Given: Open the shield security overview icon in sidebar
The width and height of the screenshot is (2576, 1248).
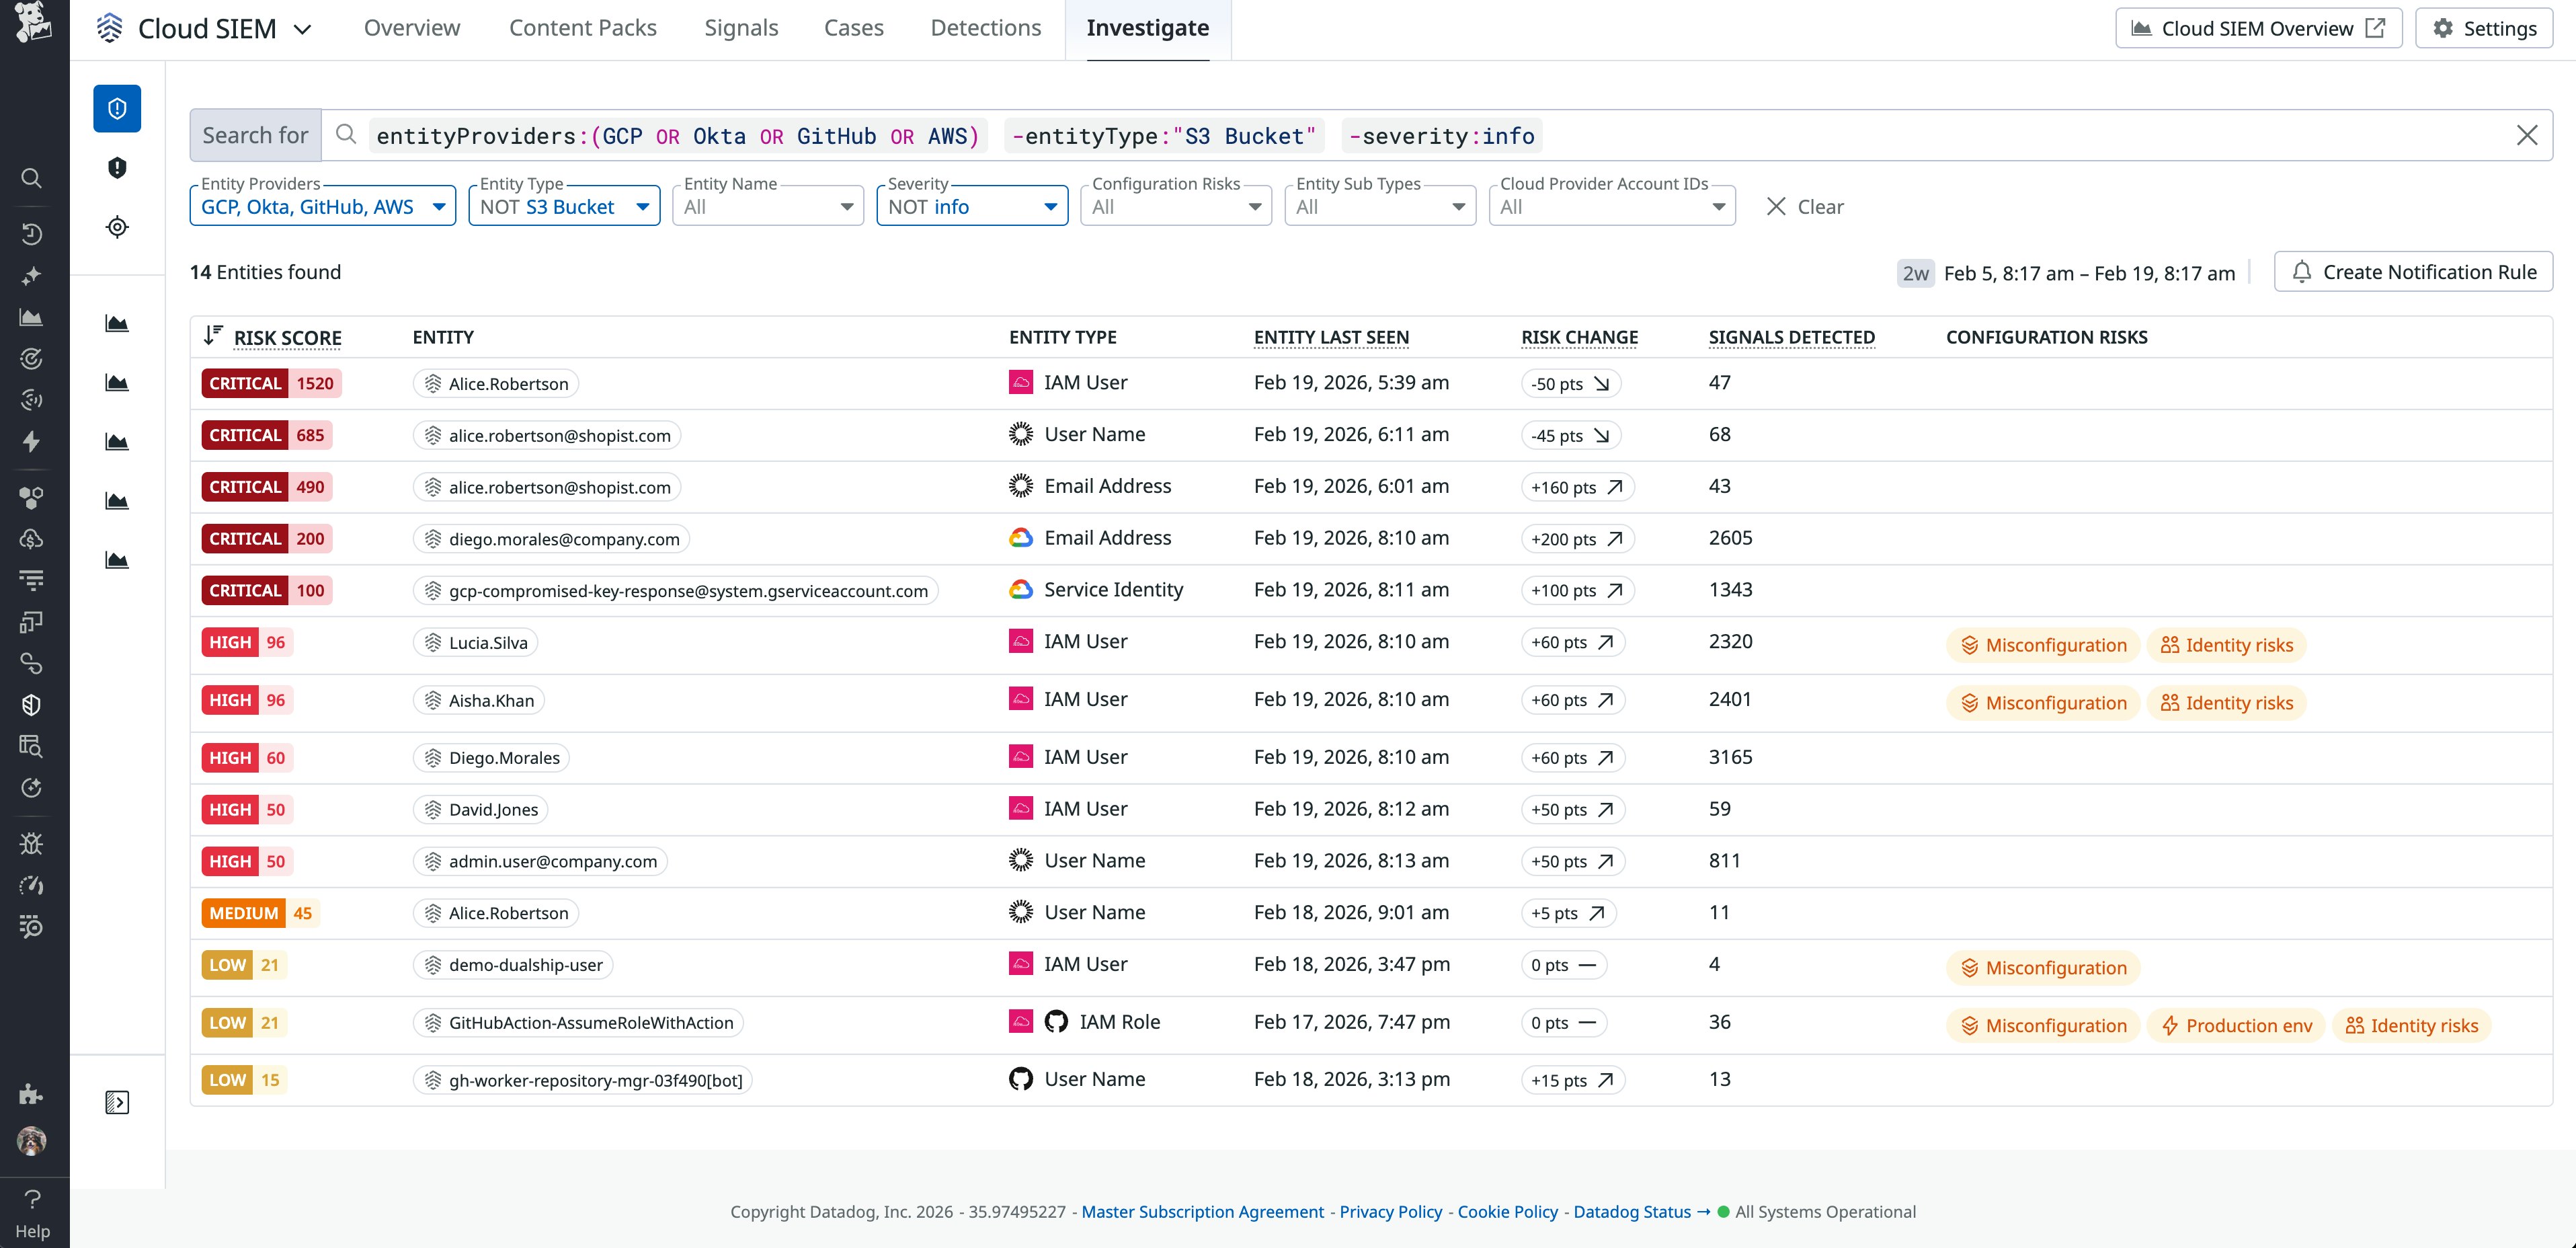Looking at the screenshot, I should click(116, 108).
